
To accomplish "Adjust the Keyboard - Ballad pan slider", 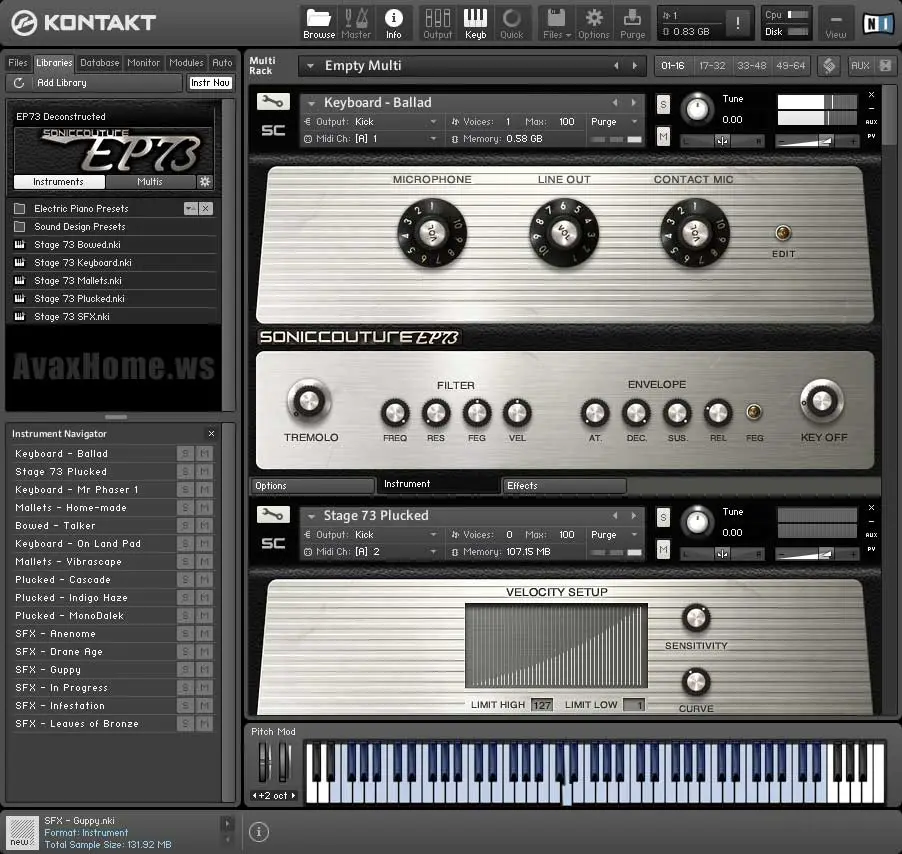I will (722, 141).
